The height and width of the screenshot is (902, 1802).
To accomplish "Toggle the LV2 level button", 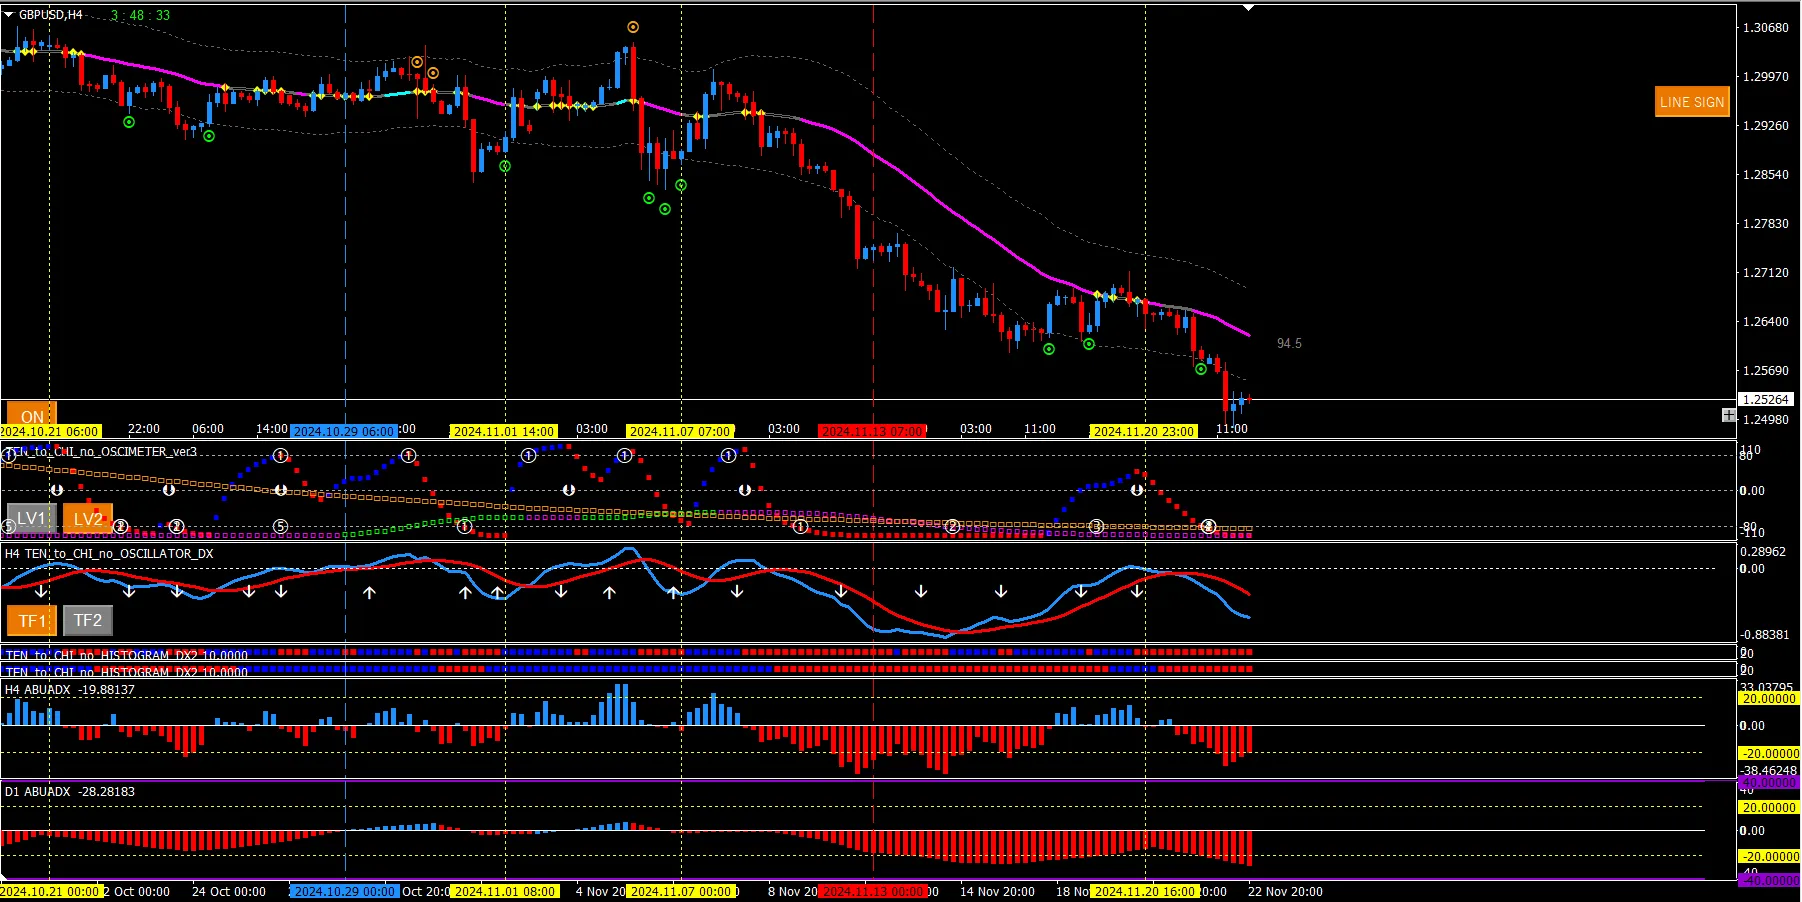I will [x=88, y=519].
